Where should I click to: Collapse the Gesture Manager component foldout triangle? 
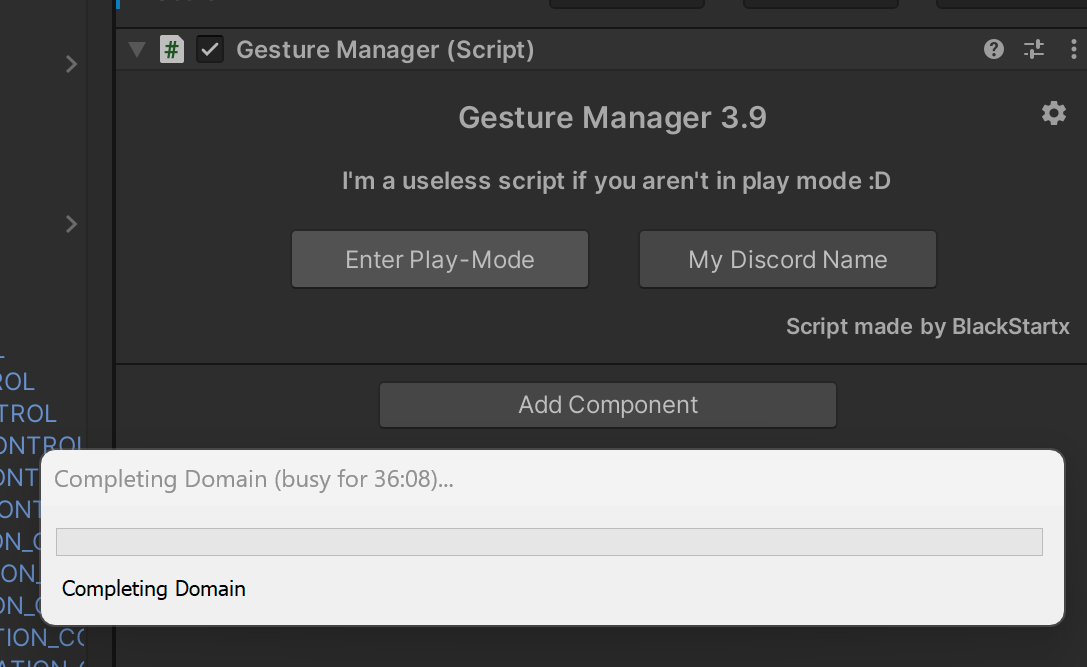[138, 49]
